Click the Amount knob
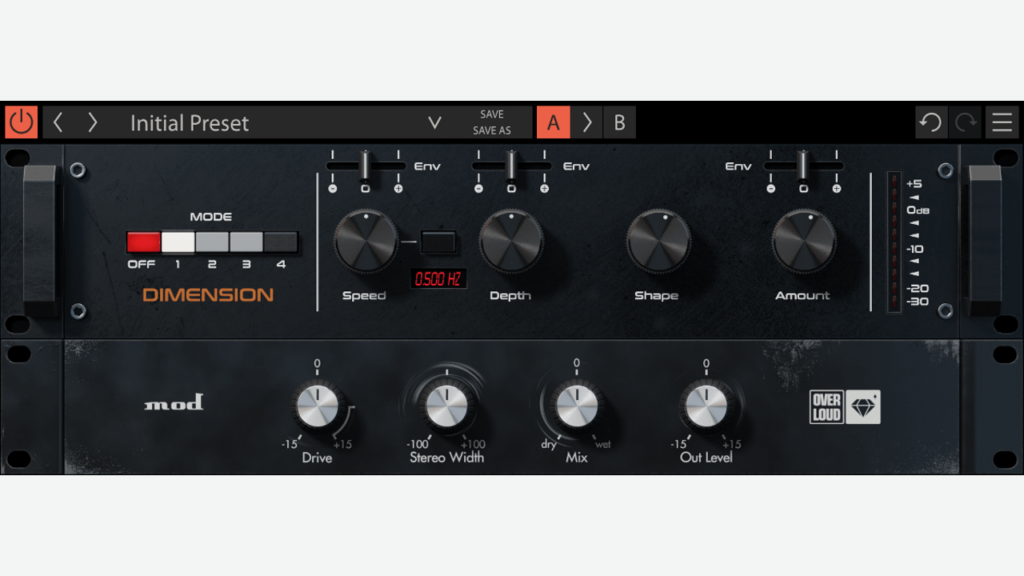The width and height of the screenshot is (1024, 576). [x=803, y=243]
